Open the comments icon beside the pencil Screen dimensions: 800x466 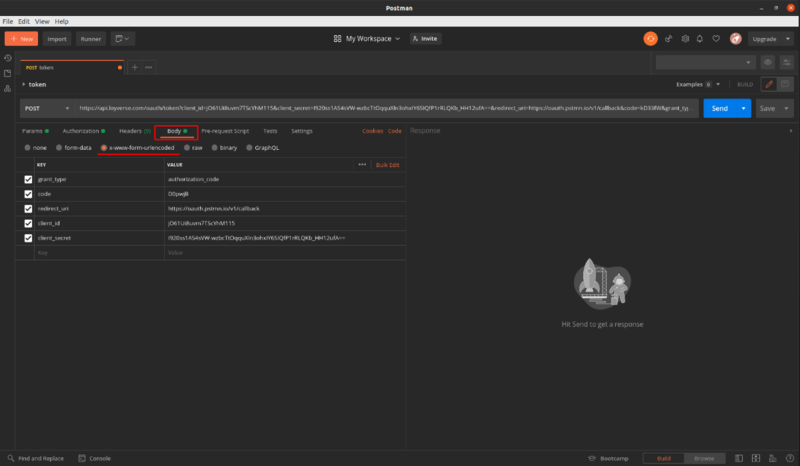click(785, 84)
